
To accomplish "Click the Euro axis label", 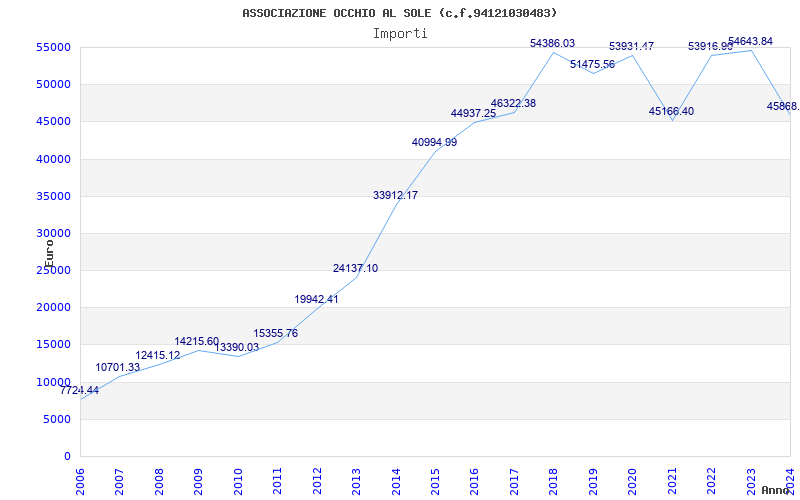I will (x=49, y=254).
